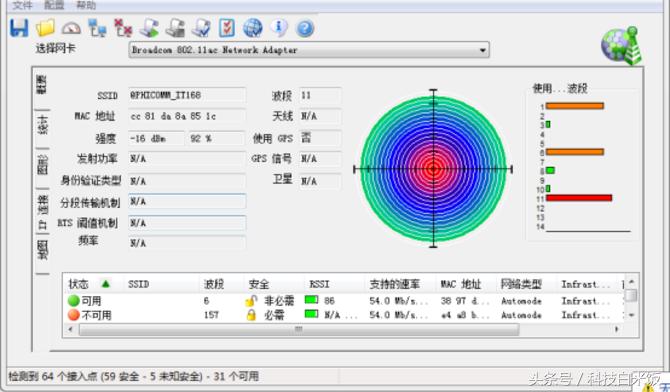Click the open padlock icon beside 非必需
Screen dimensions: 670x392
point(251,301)
